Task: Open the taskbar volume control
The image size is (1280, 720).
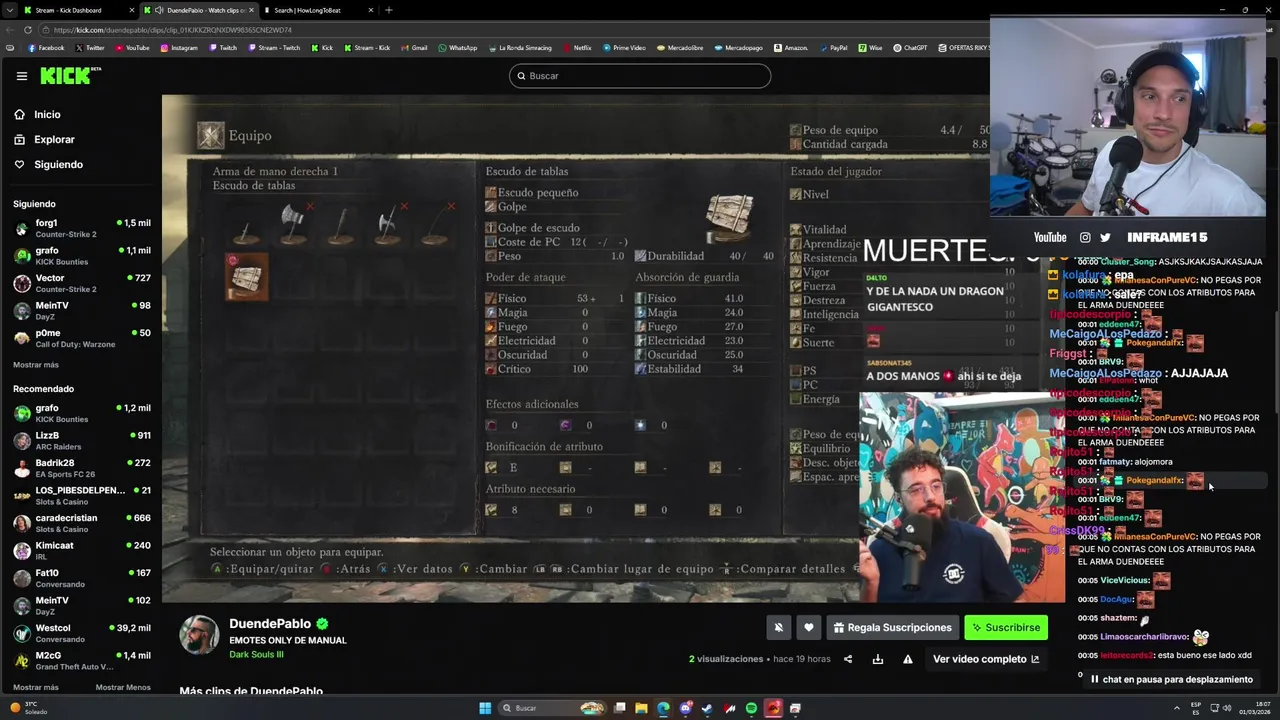Action: [1227, 708]
